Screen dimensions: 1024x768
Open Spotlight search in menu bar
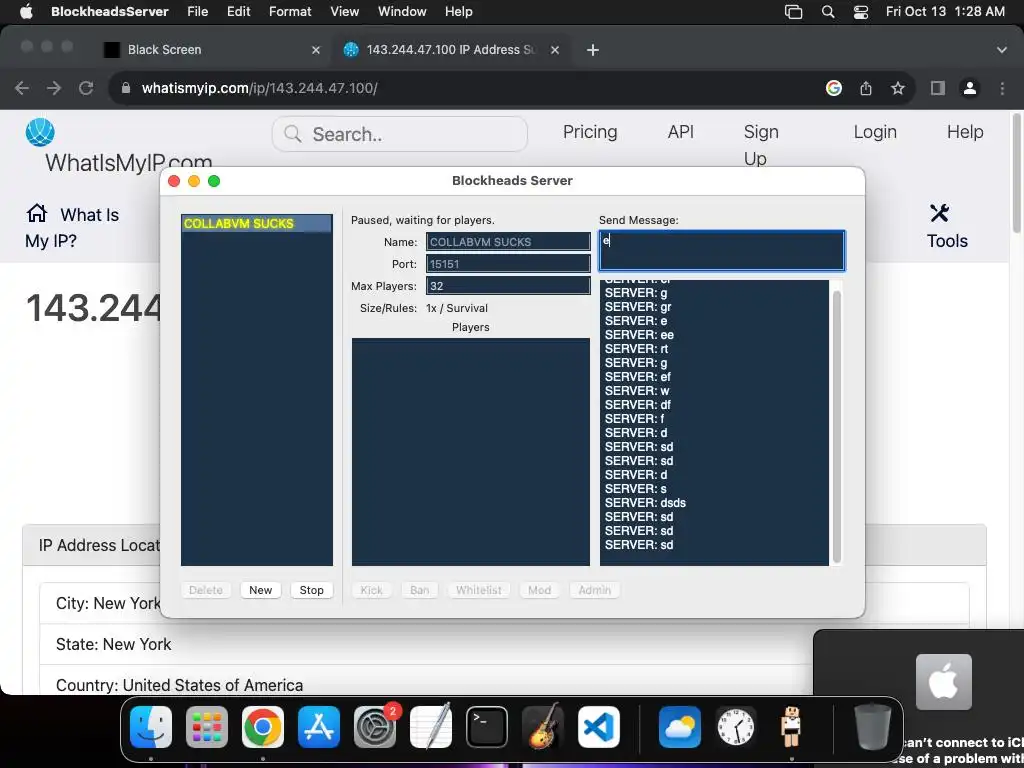tap(827, 12)
